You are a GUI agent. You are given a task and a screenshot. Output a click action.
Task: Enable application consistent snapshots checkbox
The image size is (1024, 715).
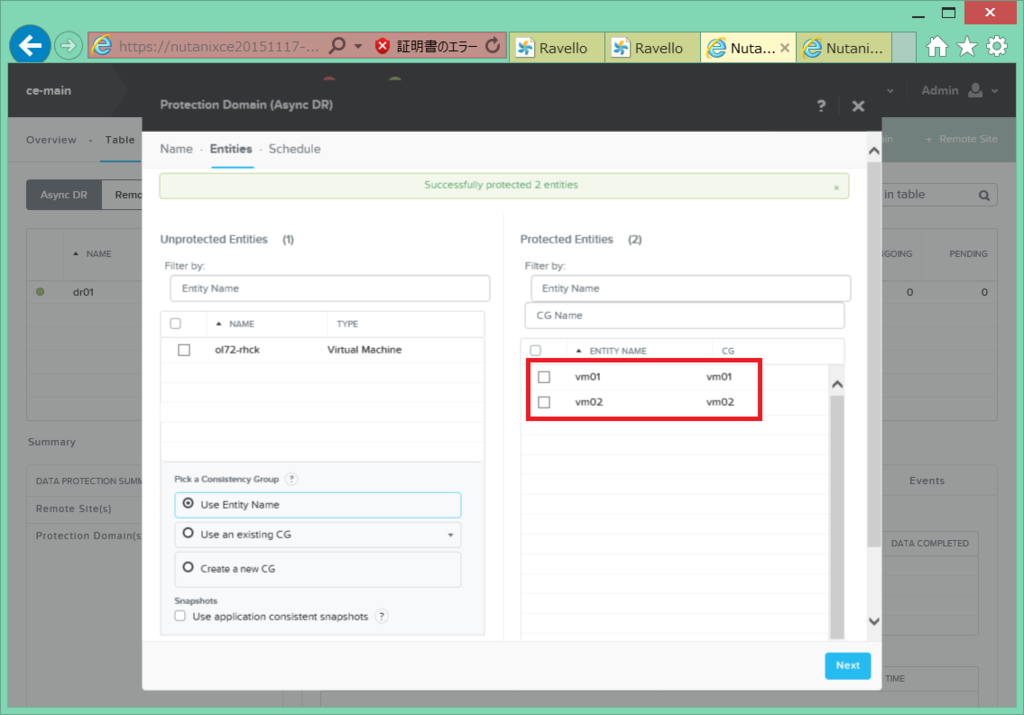click(x=180, y=616)
